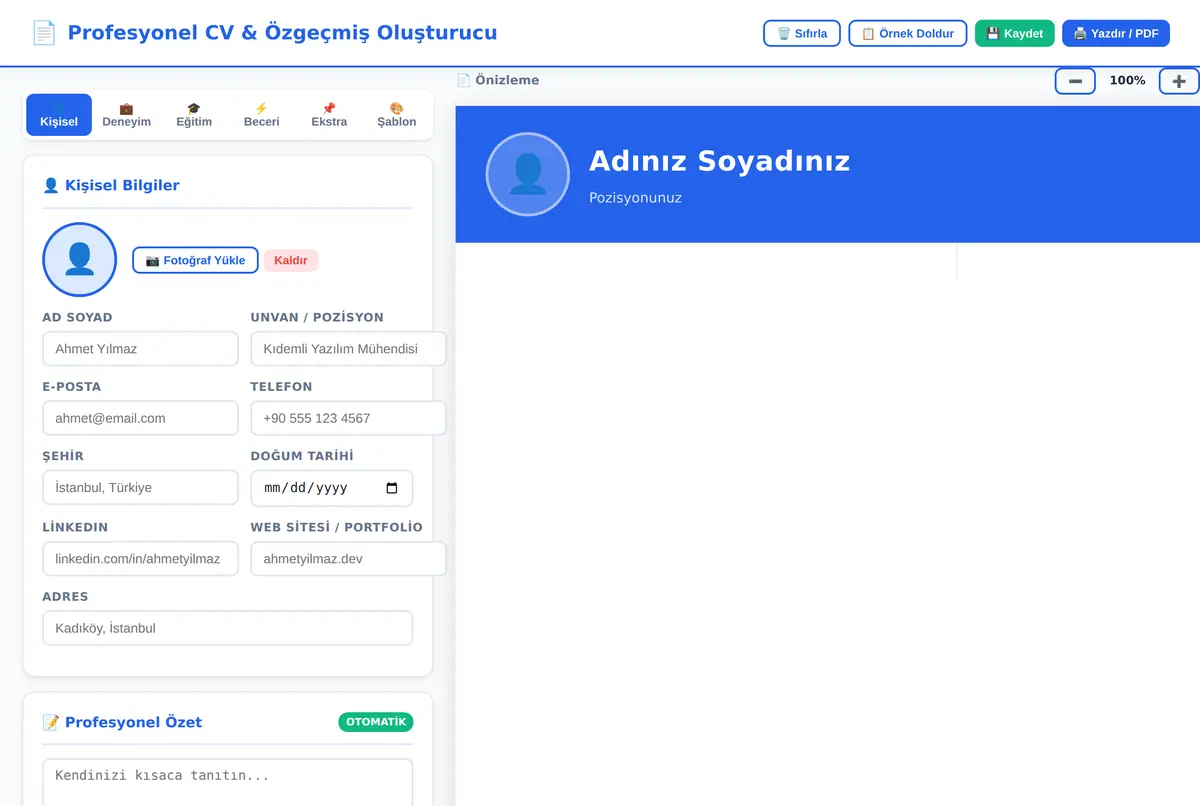This screenshot has width=1200, height=806.
Task: Open the Kişisel tab
Action: click(x=59, y=115)
